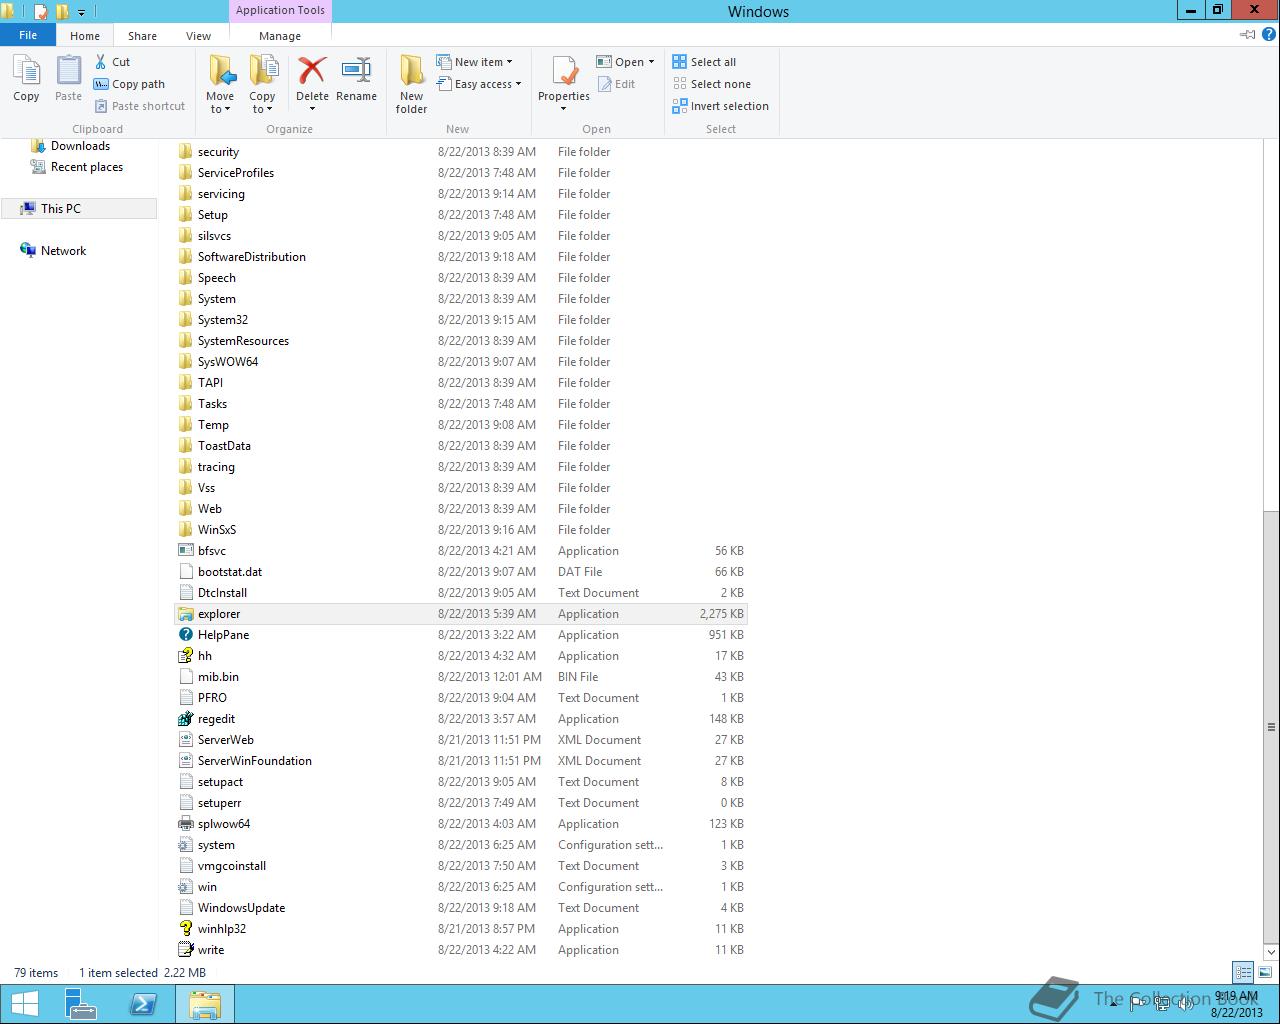Click the vertical scrollbar thumb
Image resolution: width=1280 pixels, height=1024 pixels.
point(1271,727)
